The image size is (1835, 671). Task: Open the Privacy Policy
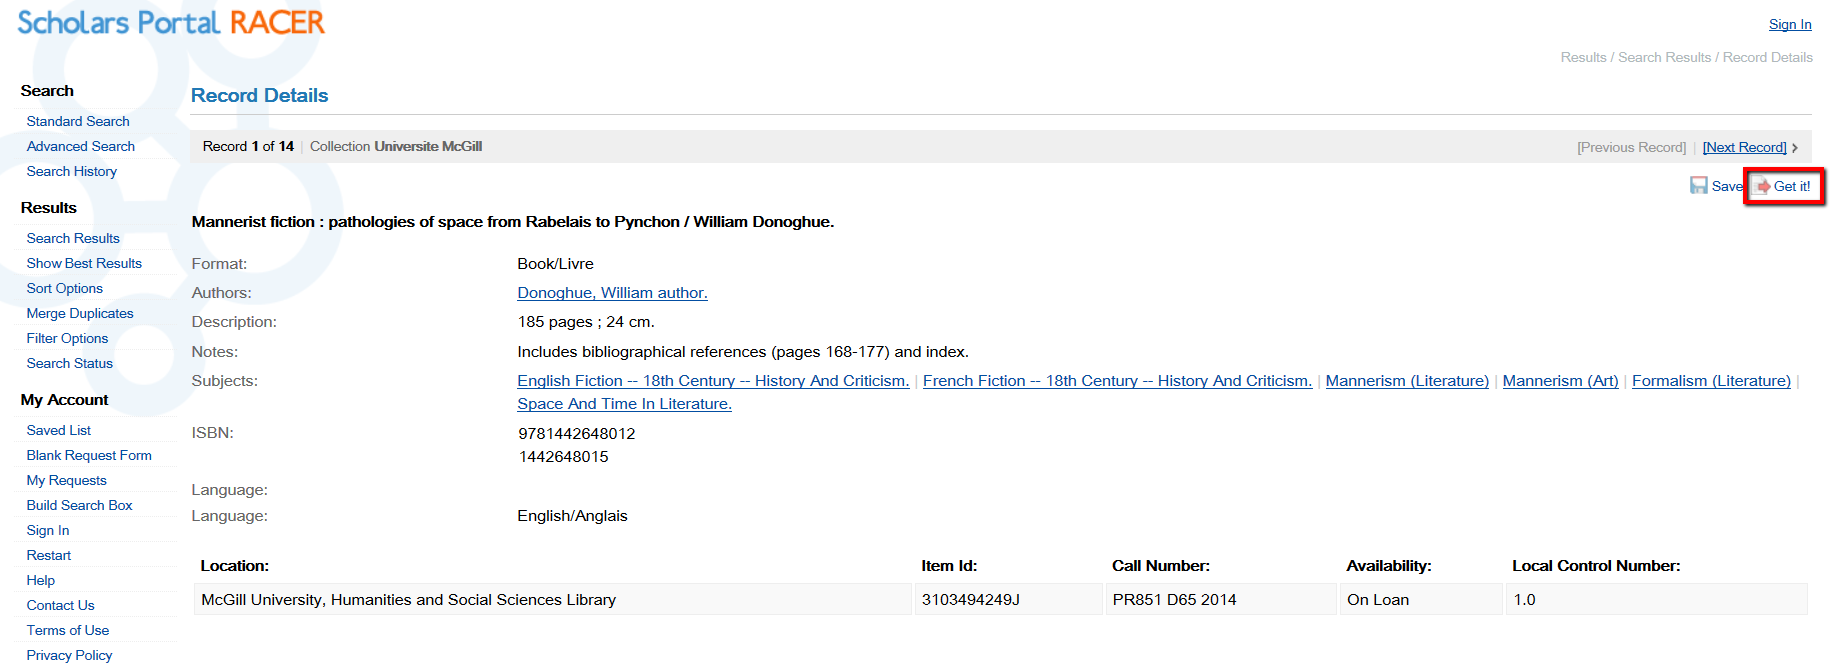pos(70,655)
